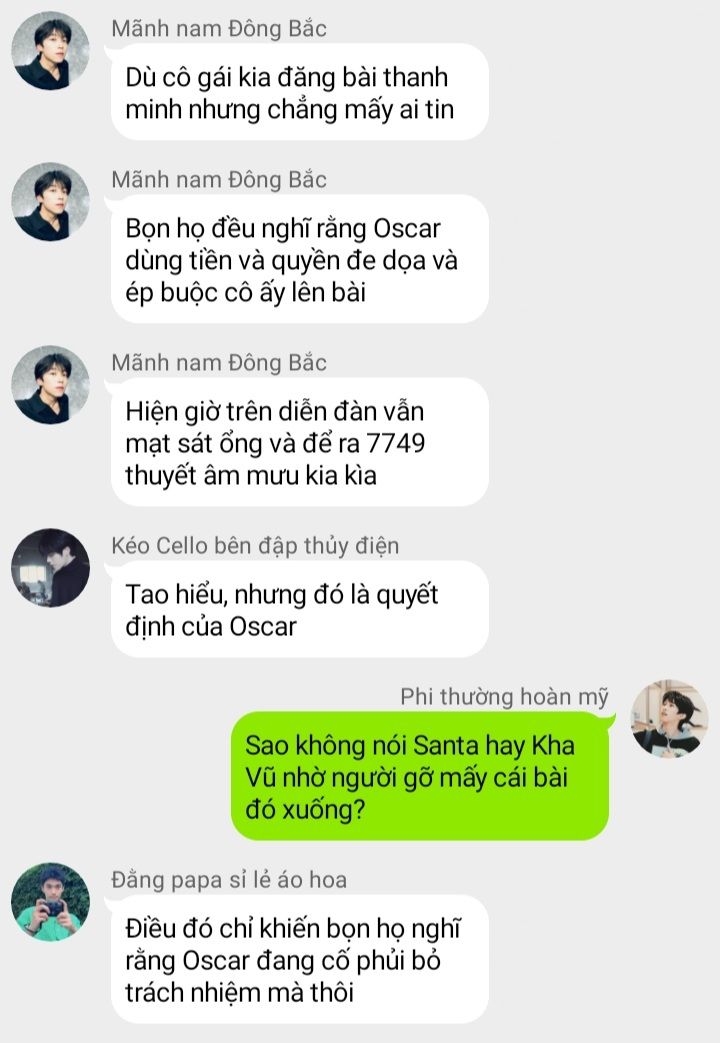Select message "Dù cô gái kia đăng bài thanh minh"
Image resolution: width=720 pixels, height=1043 pixels.
coord(299,92)
